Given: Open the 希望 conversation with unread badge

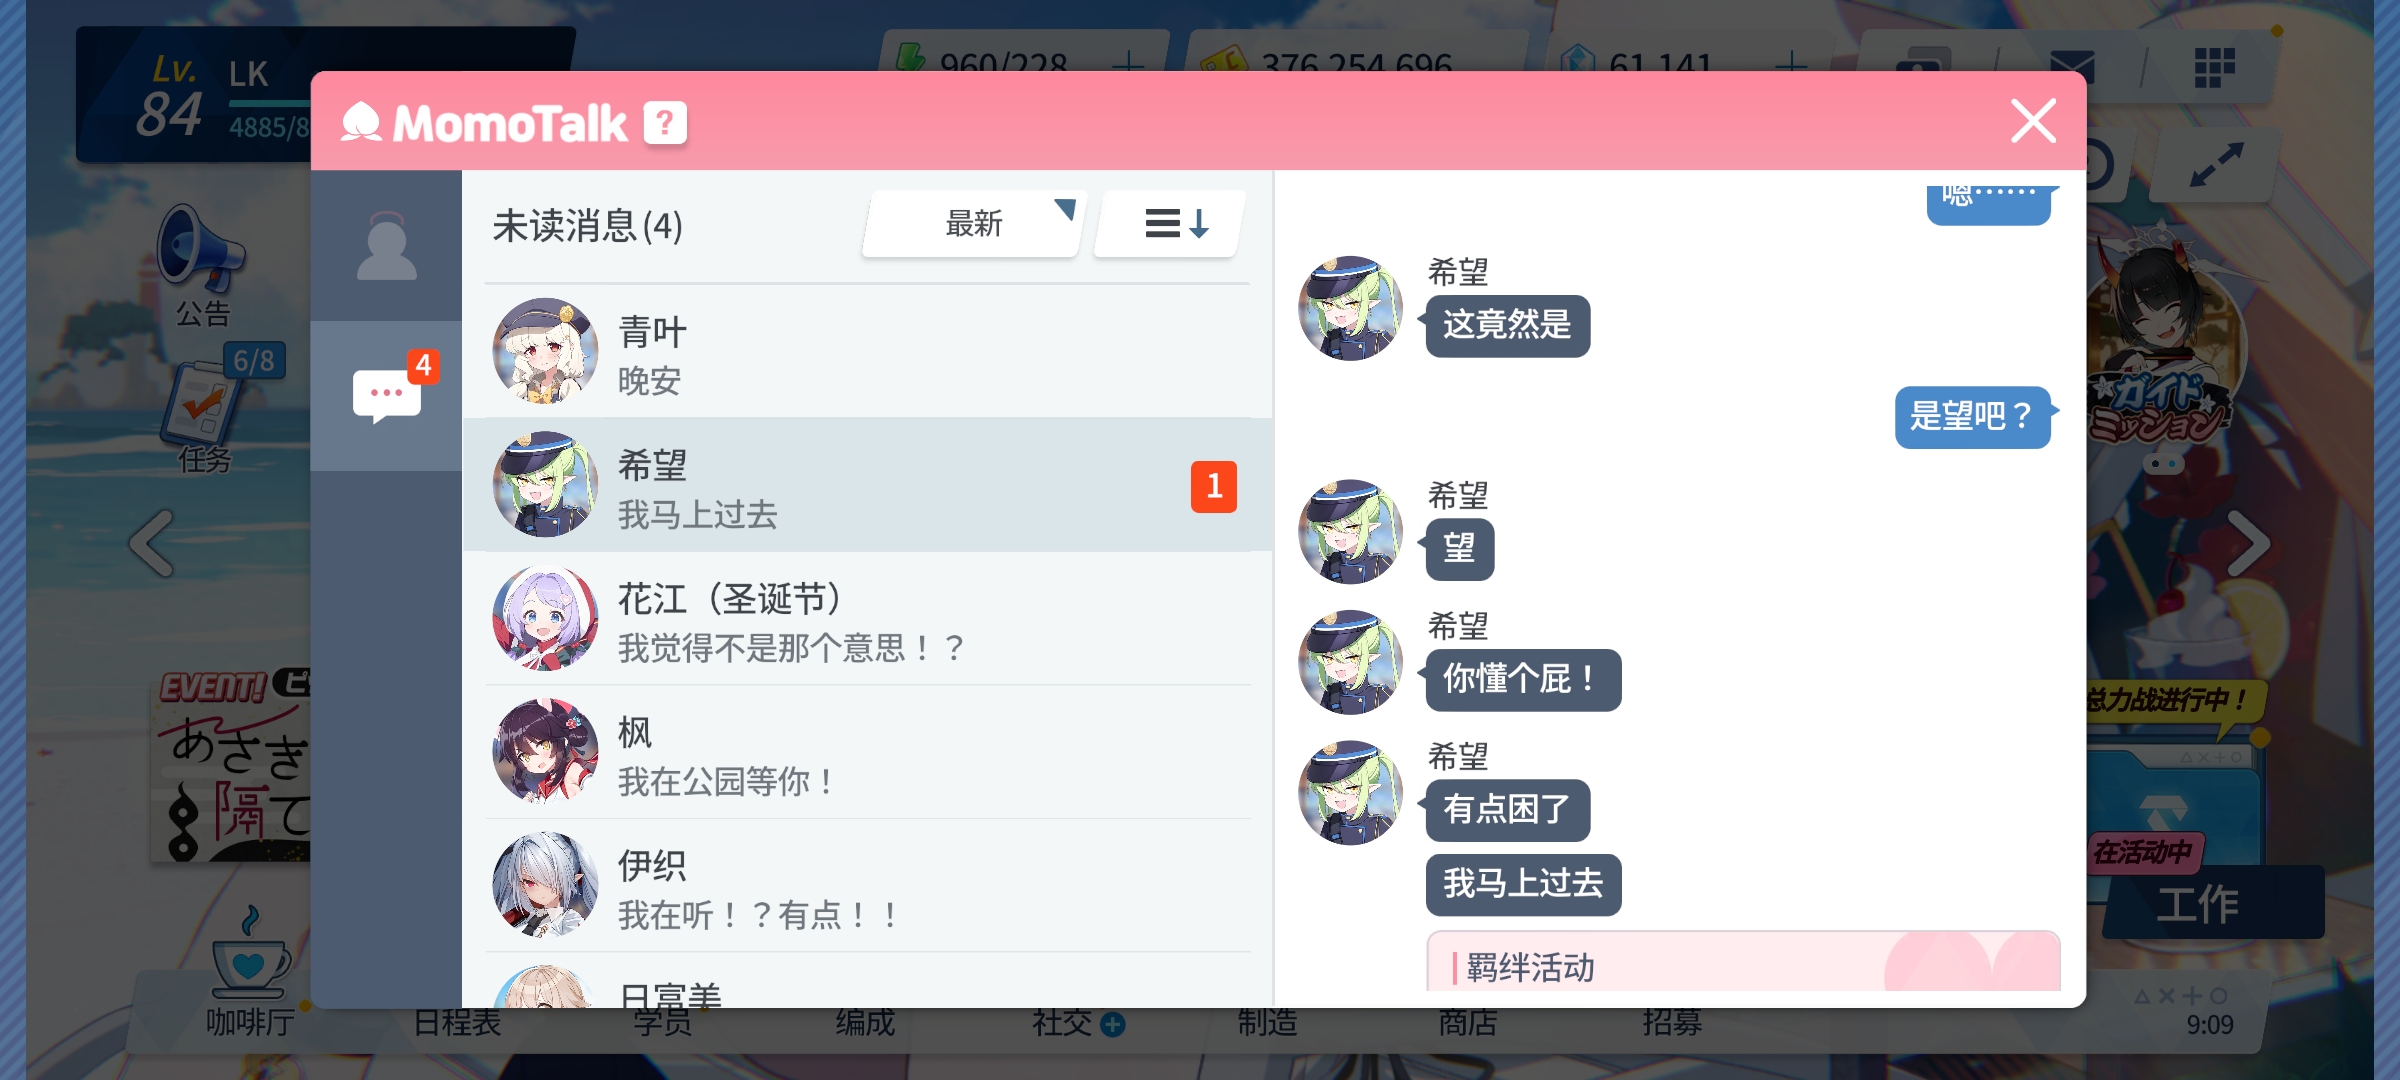Looking at the screenshot, I should 867,485.
